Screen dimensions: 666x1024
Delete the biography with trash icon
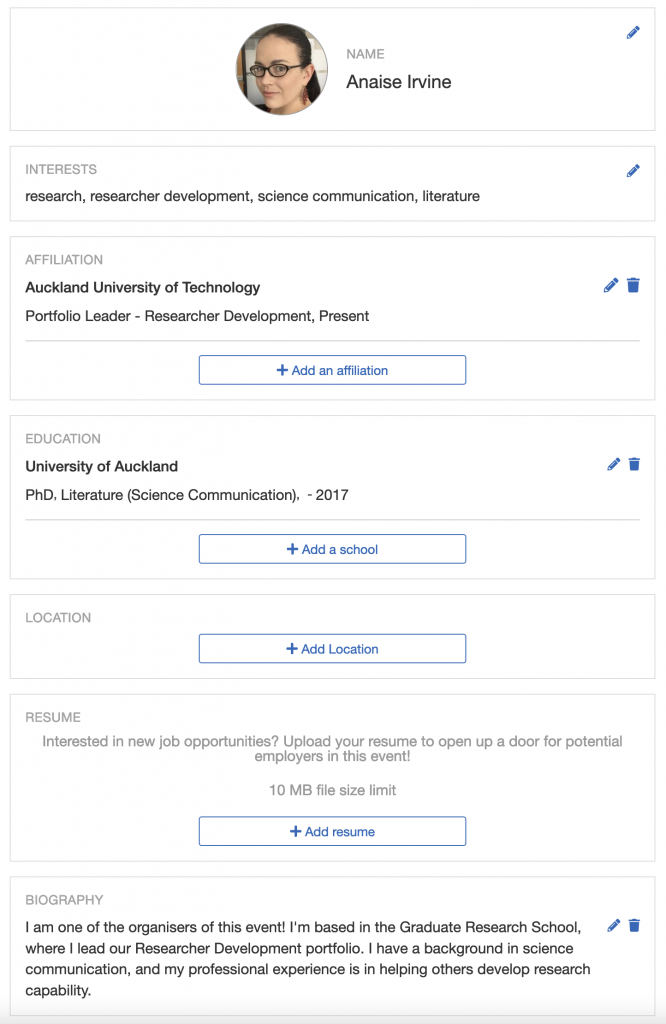[x=634, y=925]
